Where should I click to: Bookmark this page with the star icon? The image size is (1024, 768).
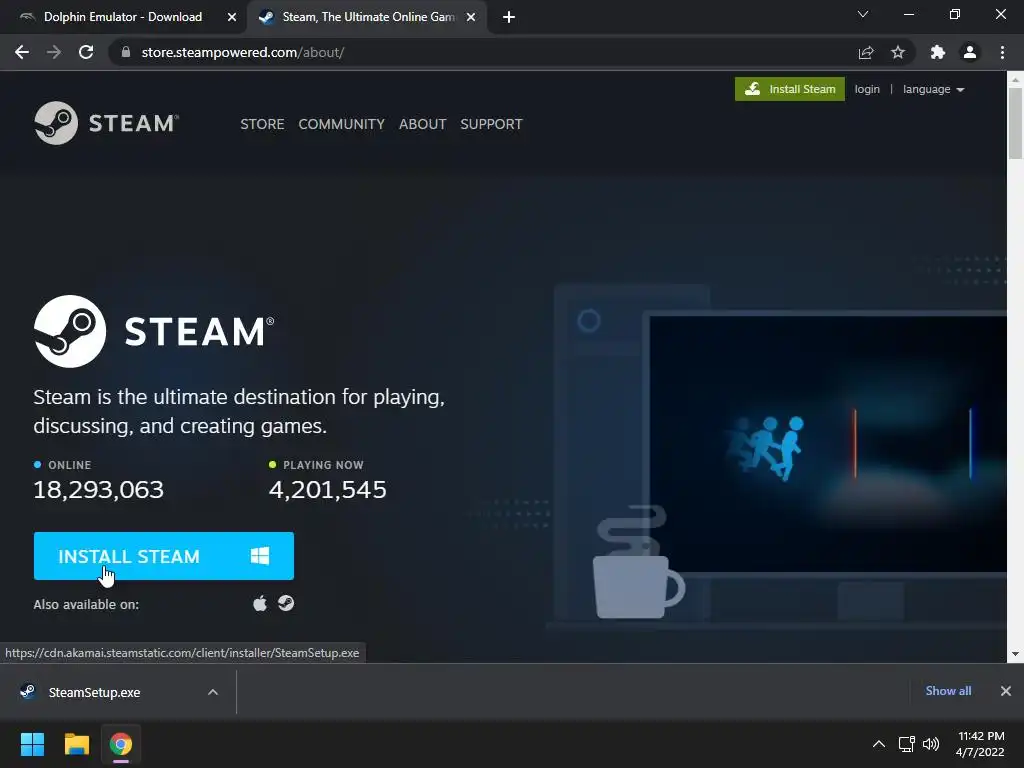[898, 52]
